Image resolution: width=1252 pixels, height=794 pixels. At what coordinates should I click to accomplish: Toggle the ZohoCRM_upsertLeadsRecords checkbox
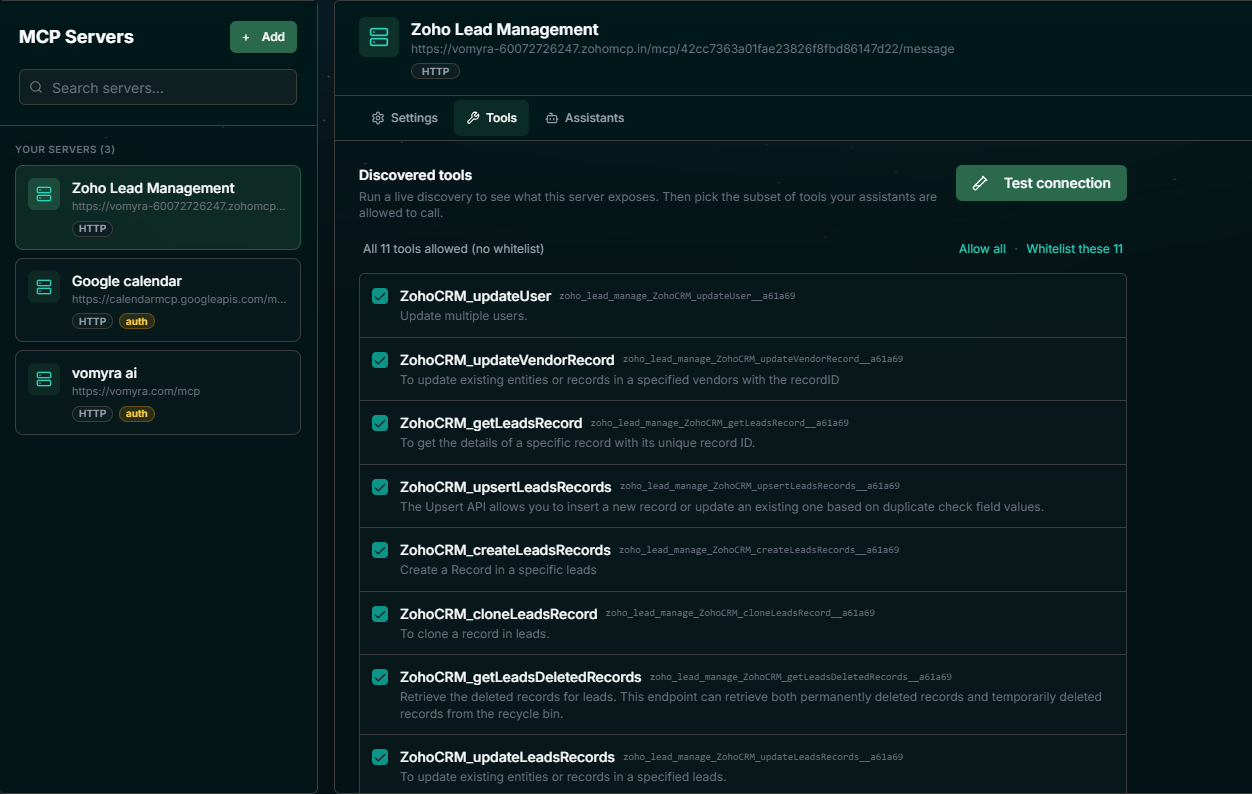[380, 487]
